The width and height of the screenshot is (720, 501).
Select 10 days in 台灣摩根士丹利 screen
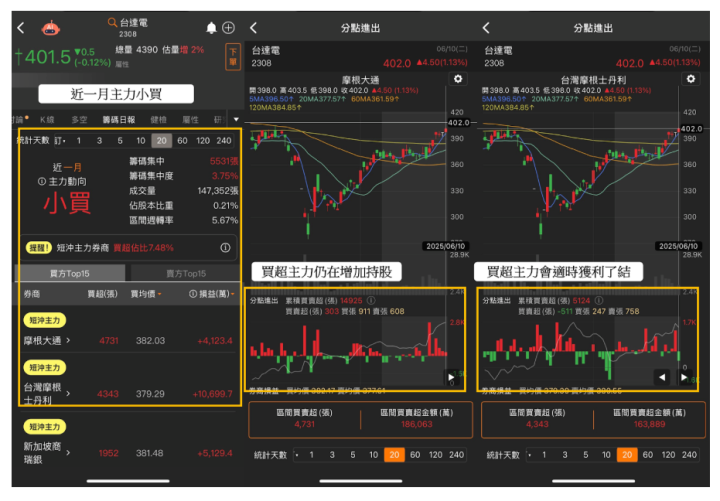[606, 455]
